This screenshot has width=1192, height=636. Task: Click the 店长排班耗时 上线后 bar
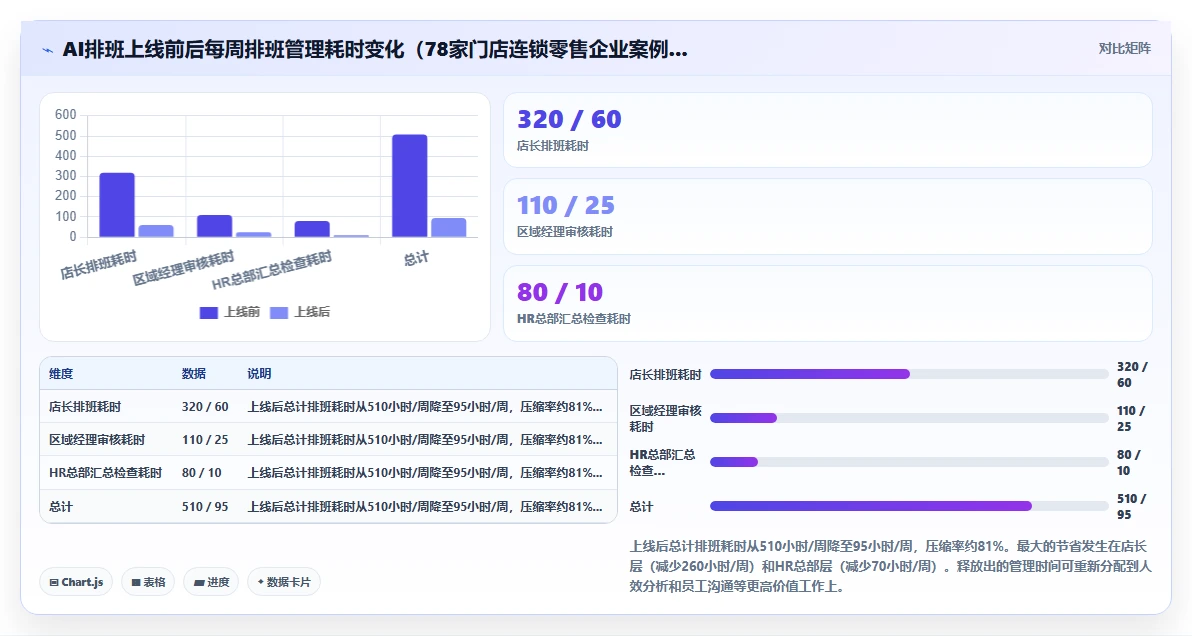pos(156,231)
